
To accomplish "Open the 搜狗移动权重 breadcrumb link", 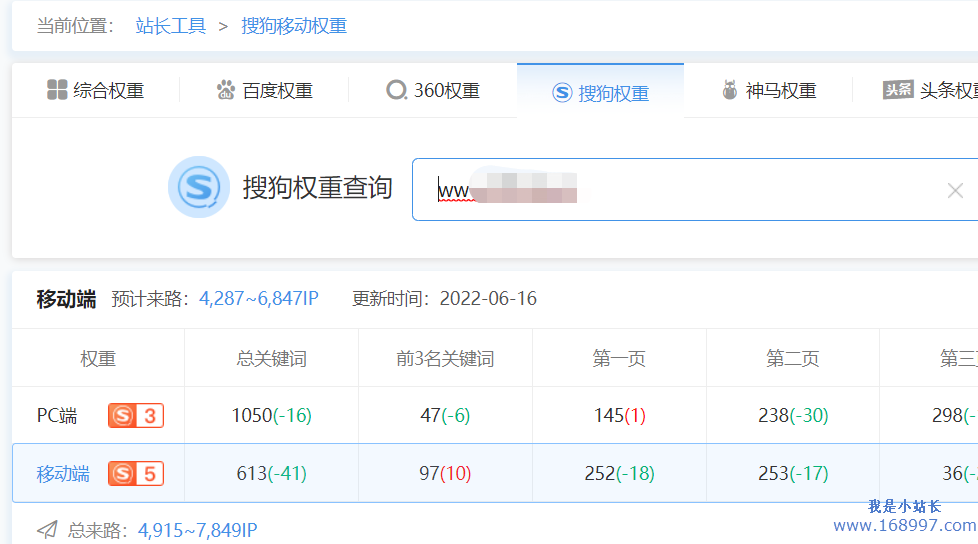I will point(294,26).
